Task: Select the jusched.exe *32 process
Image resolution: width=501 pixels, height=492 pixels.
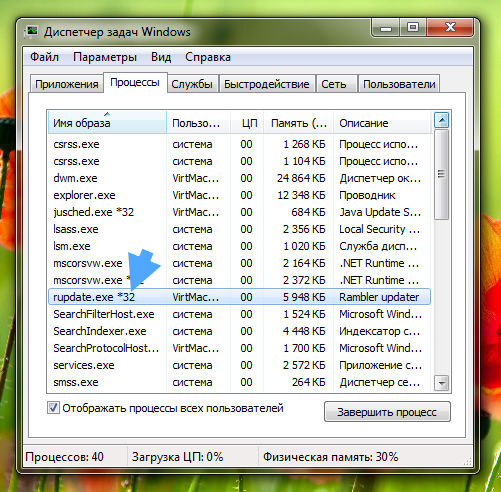Action: pos(239,212)
